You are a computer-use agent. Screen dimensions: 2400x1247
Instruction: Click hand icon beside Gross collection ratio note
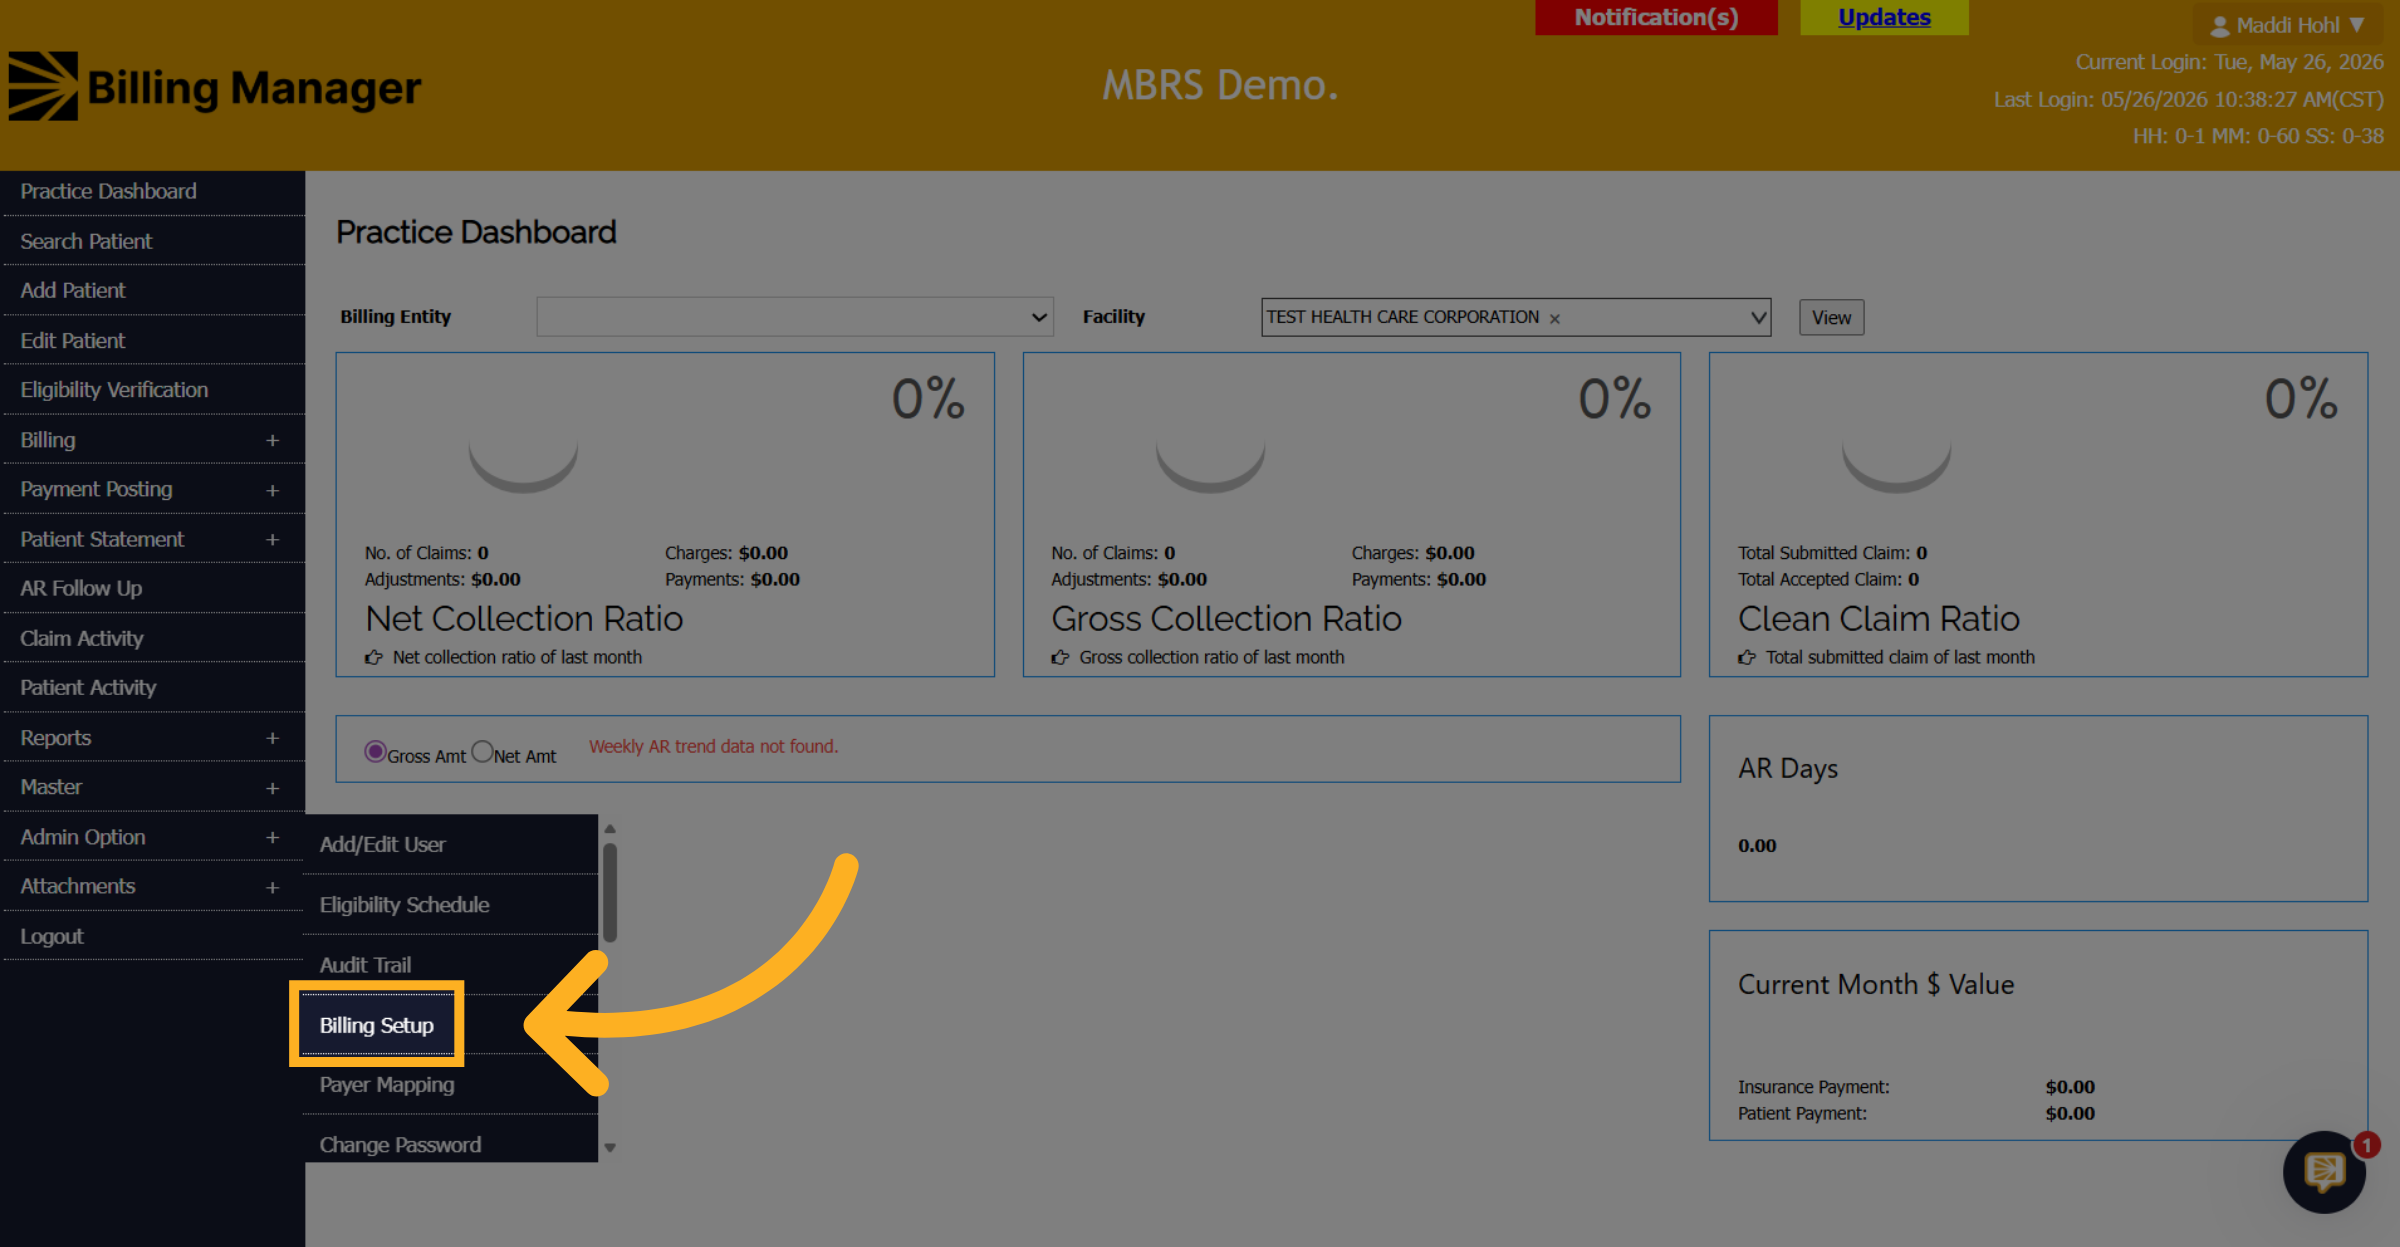(x=1060, y=657)
